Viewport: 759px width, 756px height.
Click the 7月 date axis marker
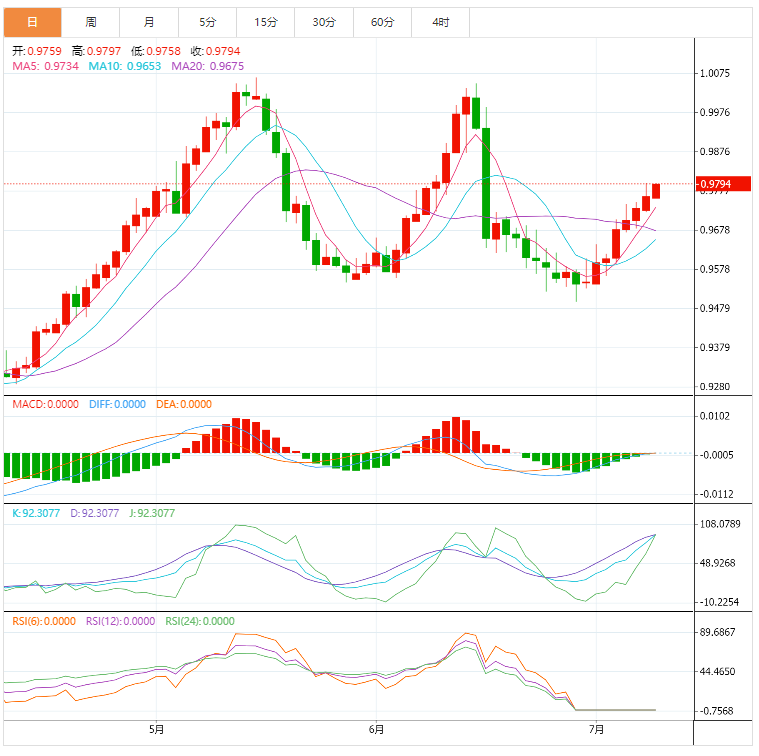596,729
